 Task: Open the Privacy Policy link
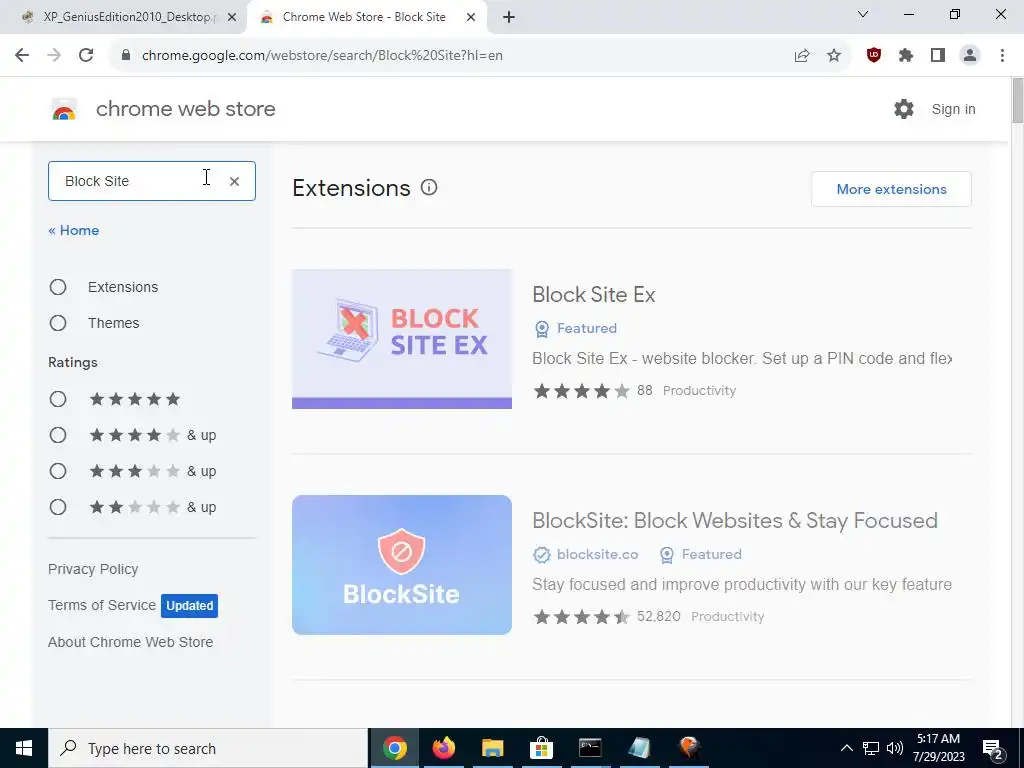tap(93, 569)
